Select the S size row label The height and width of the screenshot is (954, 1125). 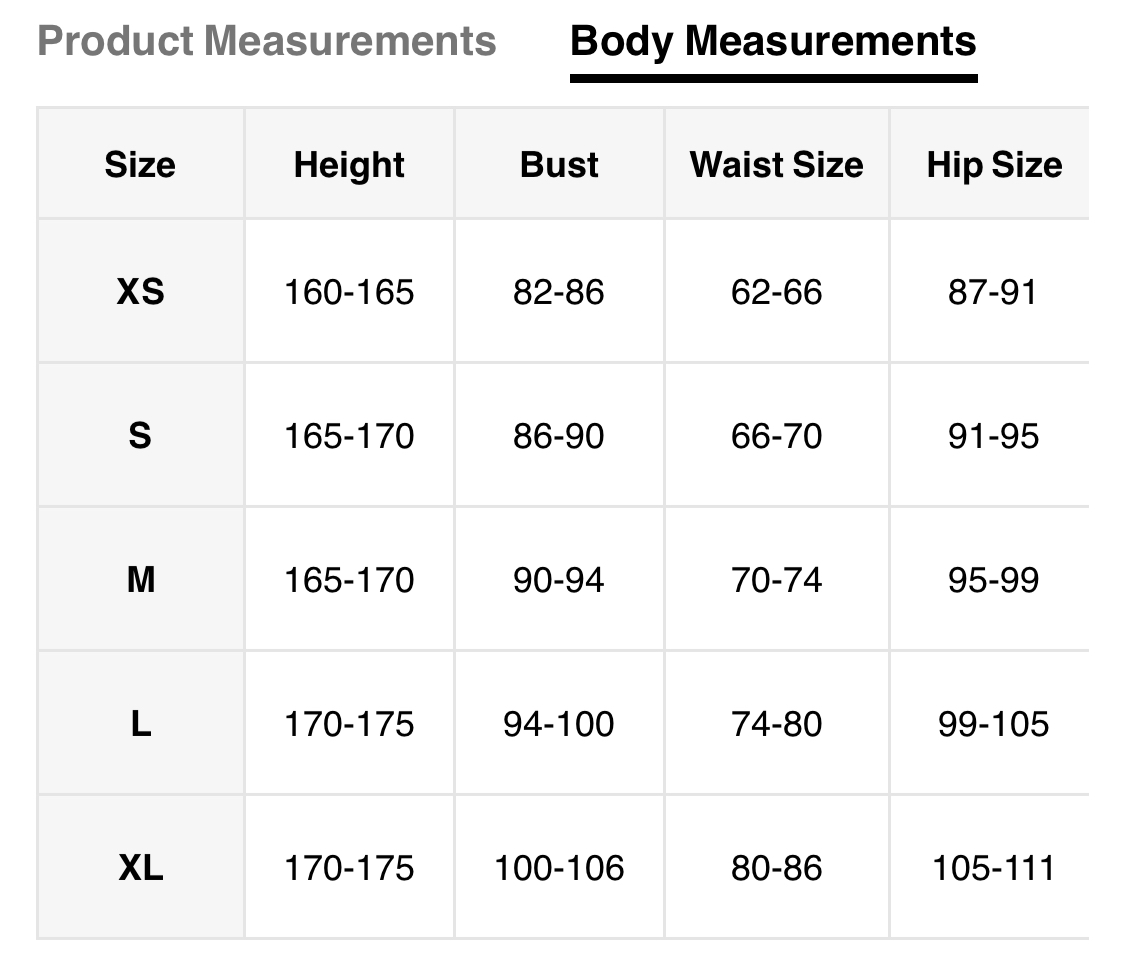pos(140,436)
